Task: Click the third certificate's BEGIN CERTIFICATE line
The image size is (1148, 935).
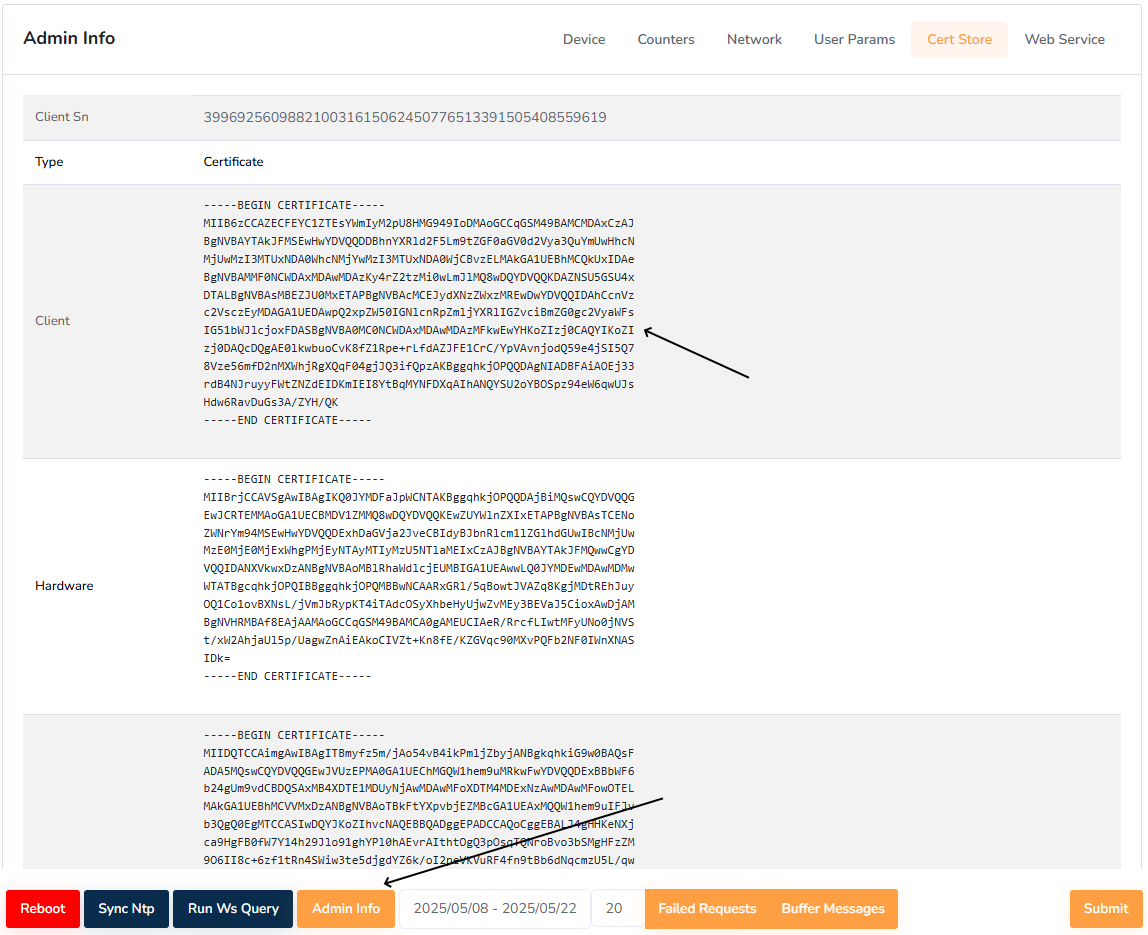Action: pyautogui.click(x=294, y=735)
